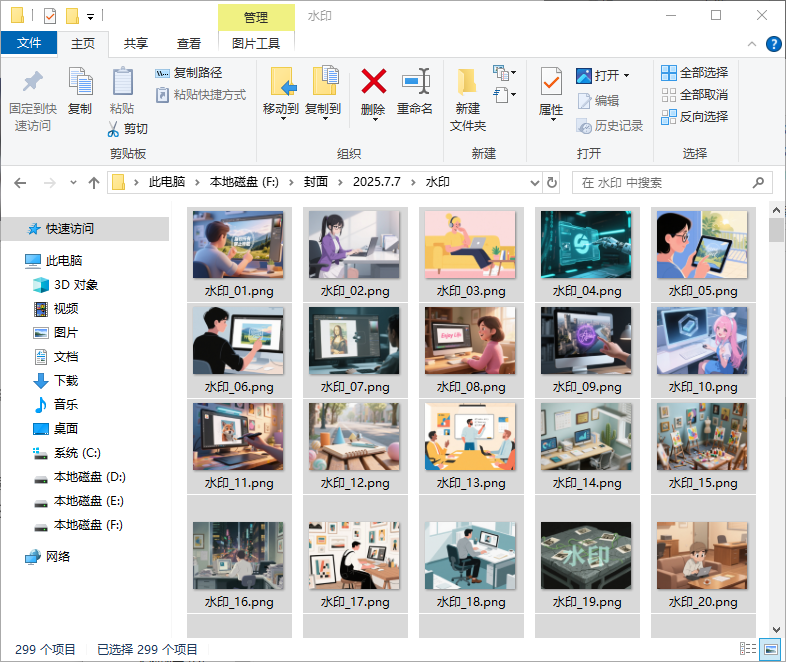Switch to details view in status bar

click(x=747, y=649)
